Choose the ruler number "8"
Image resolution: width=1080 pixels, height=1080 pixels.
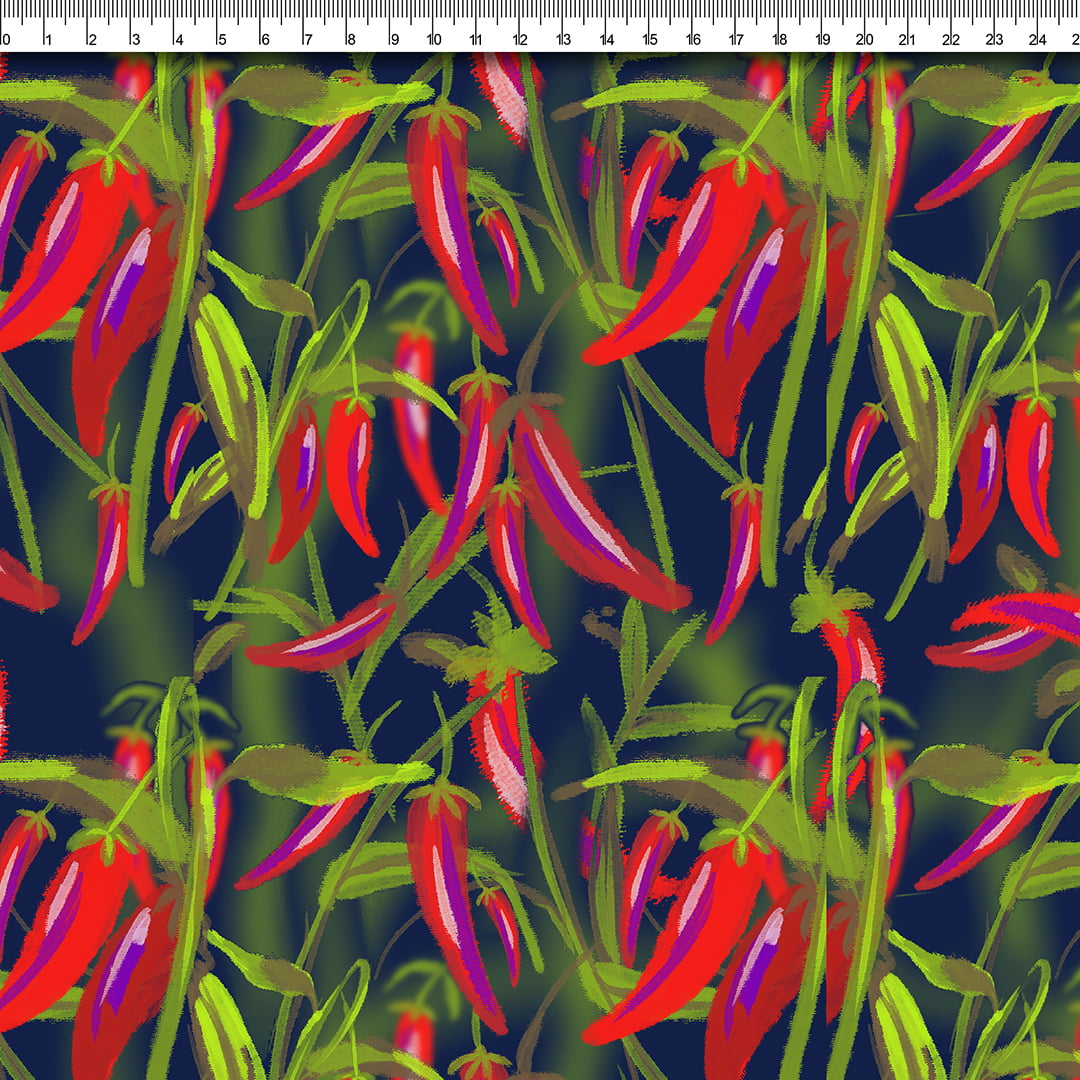pos(351,39)
